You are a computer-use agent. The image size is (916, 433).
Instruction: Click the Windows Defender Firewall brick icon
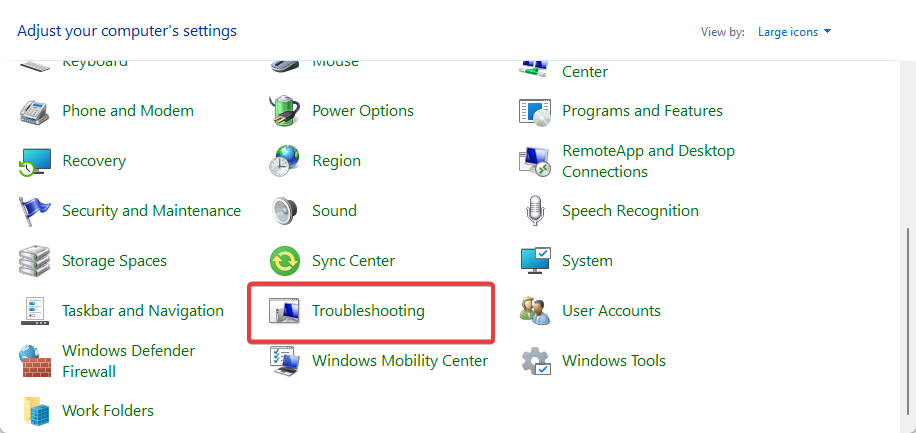pos(35,361)
